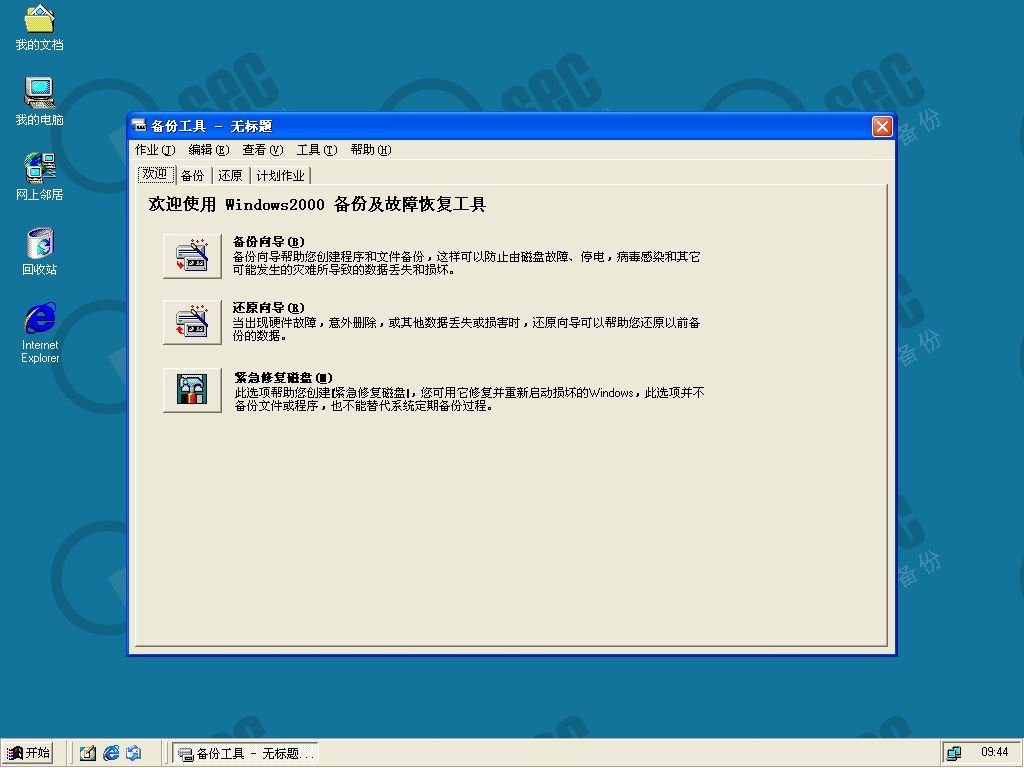Click the 紧急修复磁盘(M) heading text
Image resolution: width=1024 pixels, height=768 pixels.
pos(283,377)
